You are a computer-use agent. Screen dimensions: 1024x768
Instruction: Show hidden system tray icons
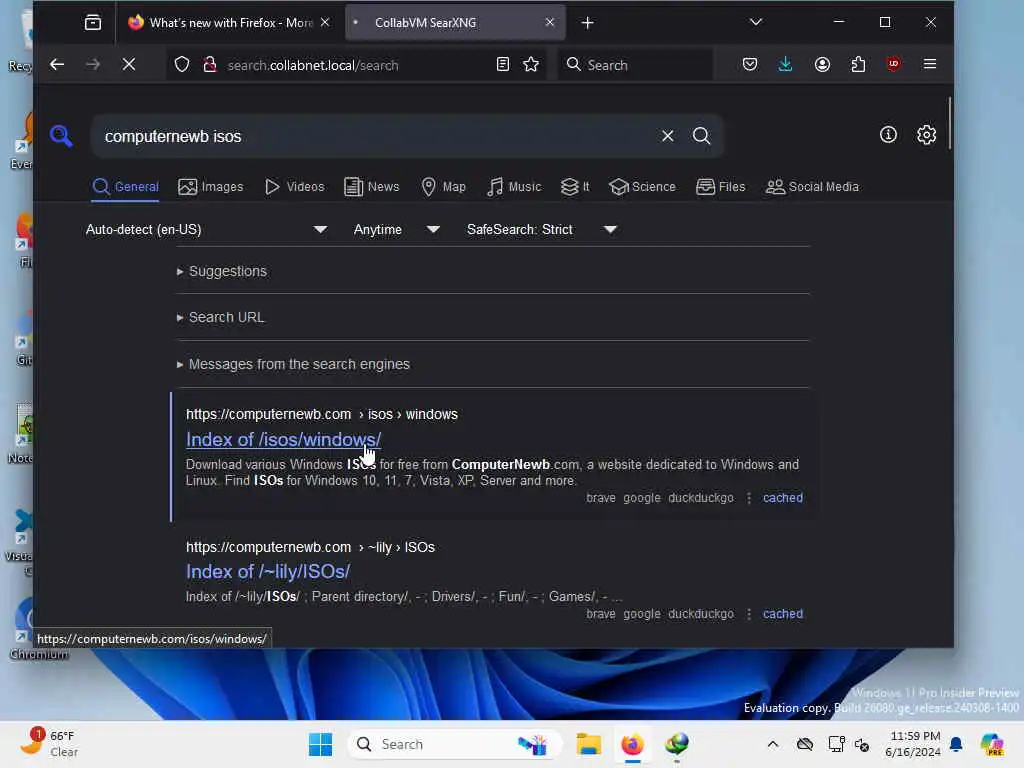pyautogui.click(x=773, y=744)
